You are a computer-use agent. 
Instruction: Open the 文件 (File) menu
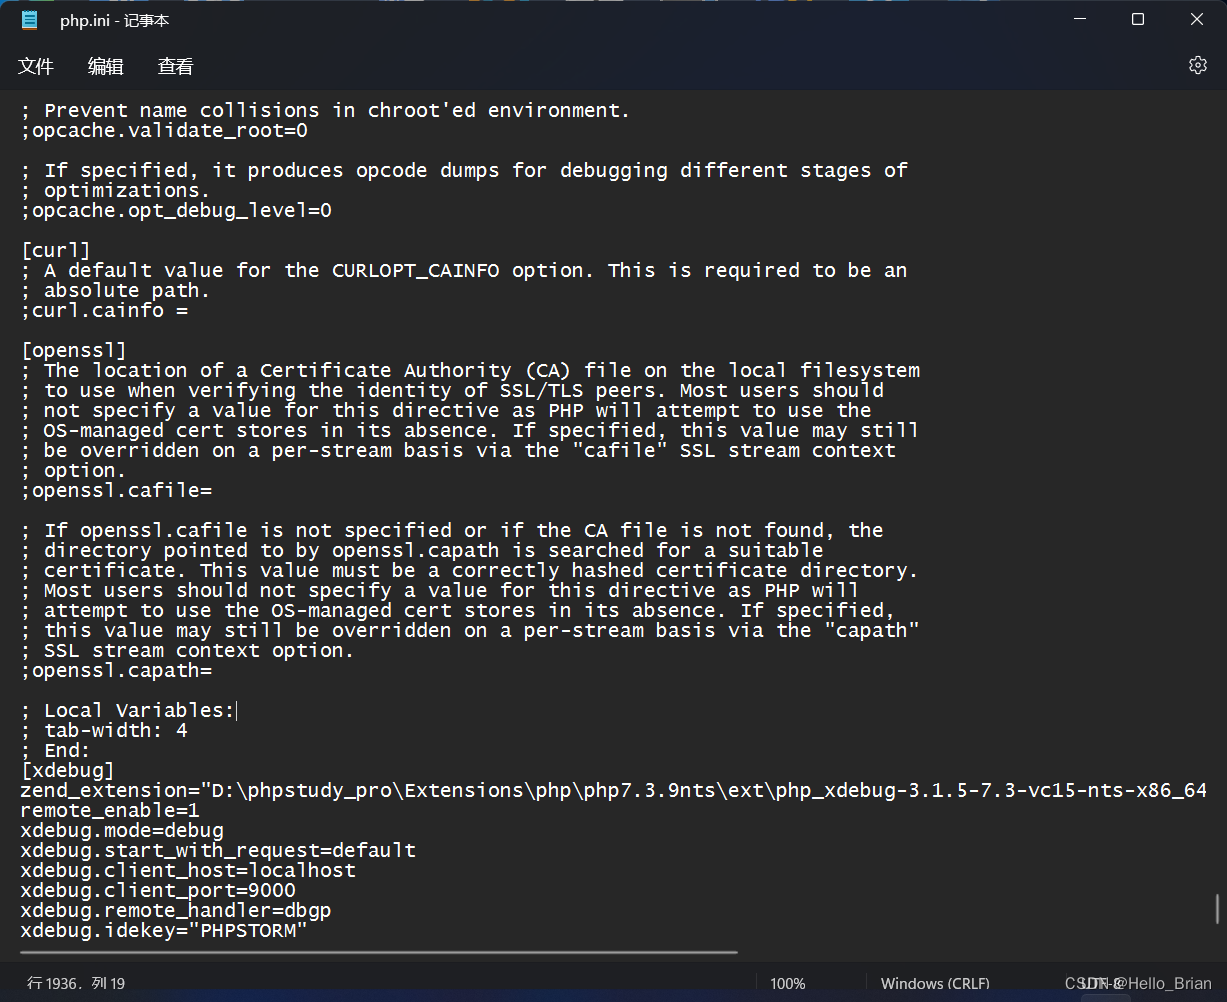tap(36, 66)
